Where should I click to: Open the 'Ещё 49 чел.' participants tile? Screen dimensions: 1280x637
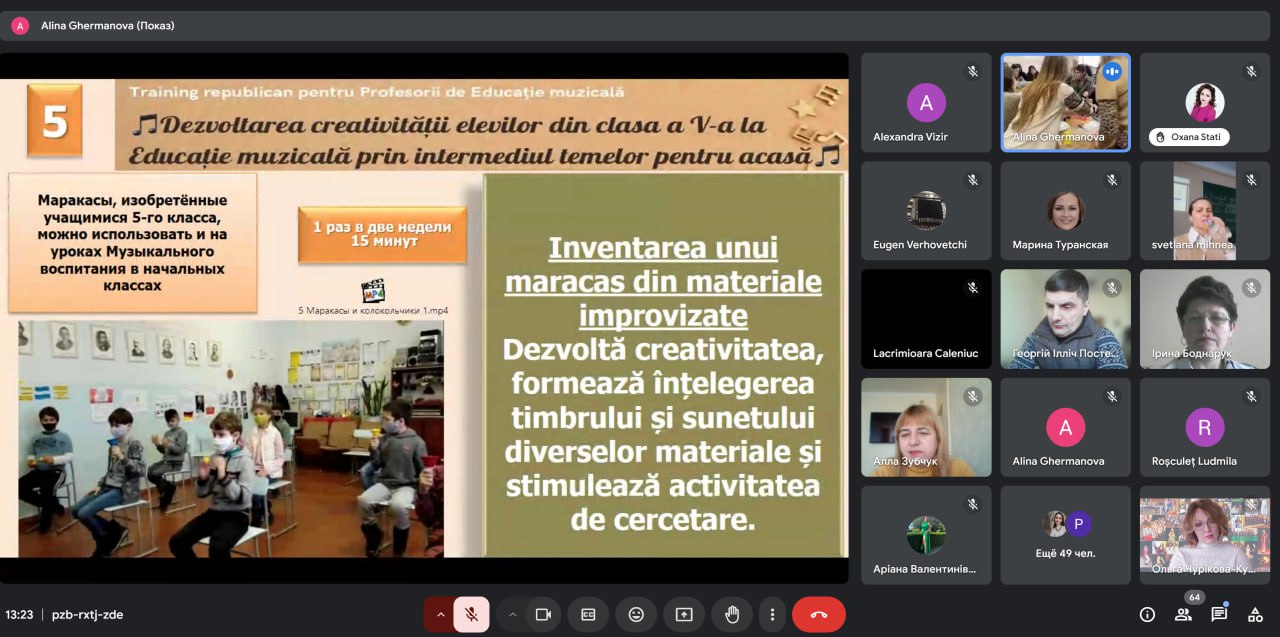coord(1066,535)
